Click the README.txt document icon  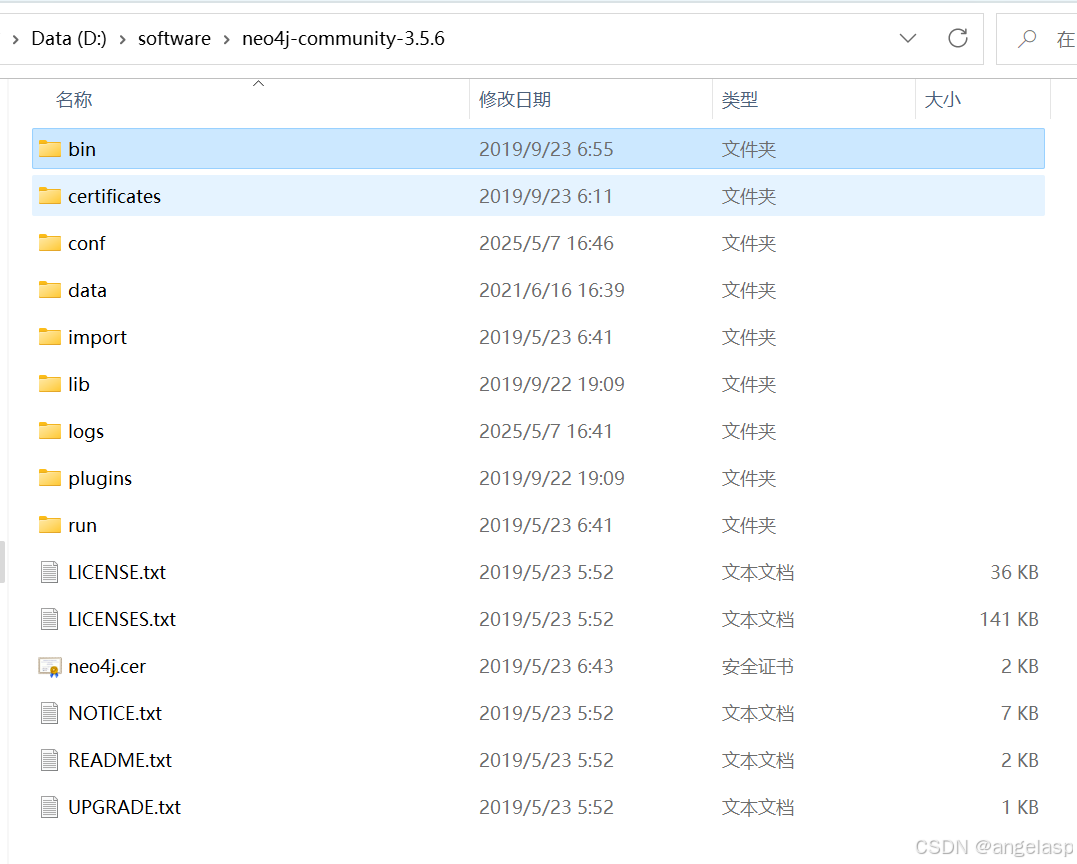pos(49,760)
